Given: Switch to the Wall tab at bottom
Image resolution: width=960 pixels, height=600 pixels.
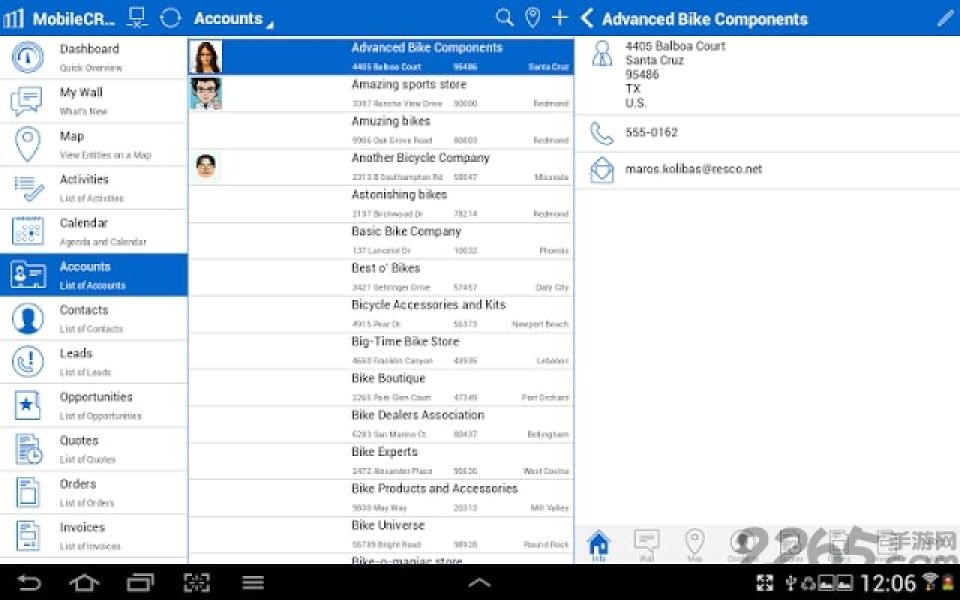Looking at the screenshot, I should 647,545.
